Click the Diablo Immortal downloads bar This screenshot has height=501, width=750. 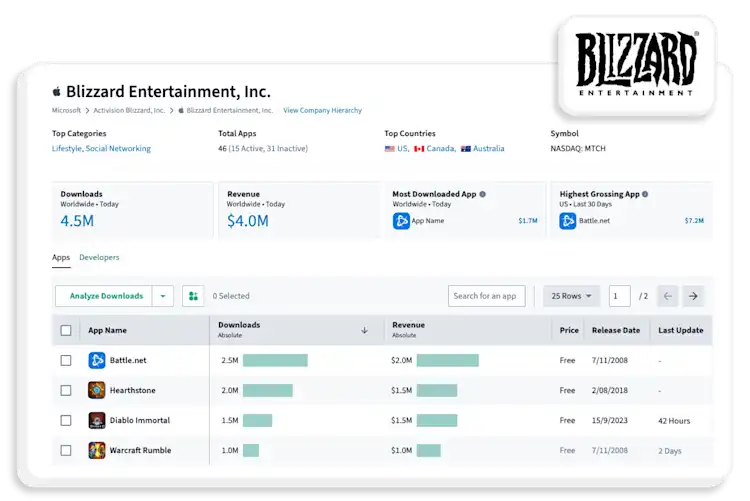pos(257,421)
